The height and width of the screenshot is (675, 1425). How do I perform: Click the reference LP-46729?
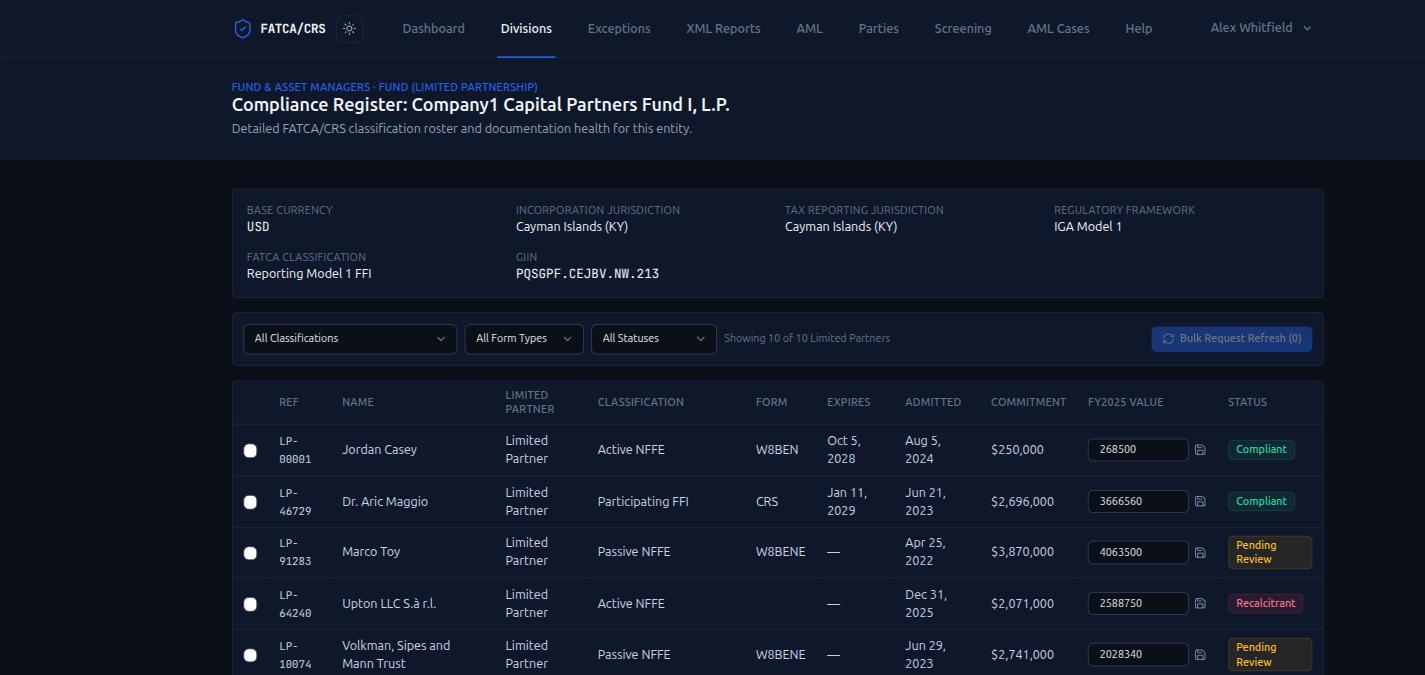point(295,502)
